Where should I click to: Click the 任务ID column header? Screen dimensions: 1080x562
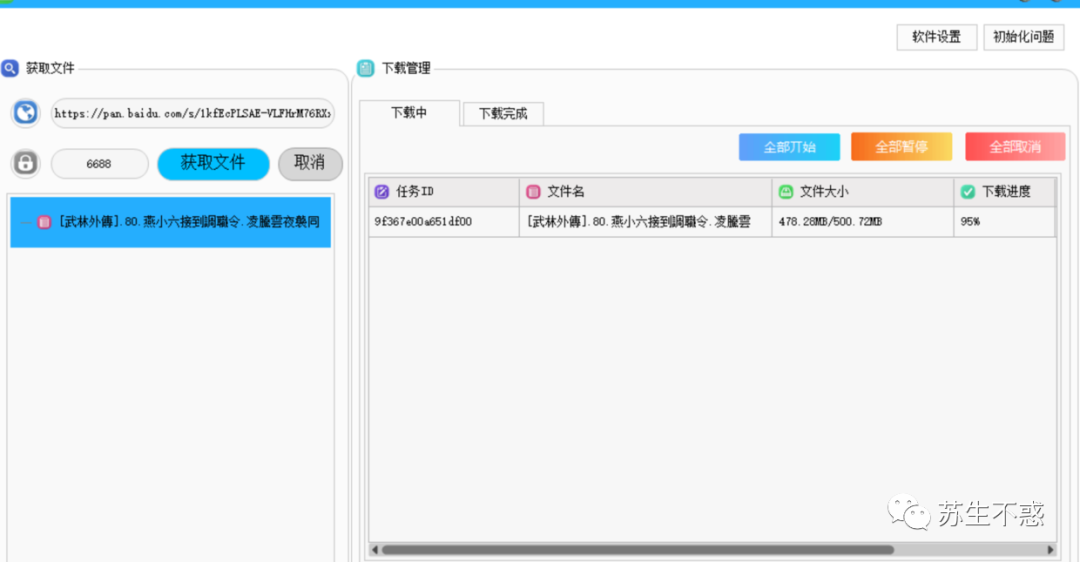click(x=444, y=191)
